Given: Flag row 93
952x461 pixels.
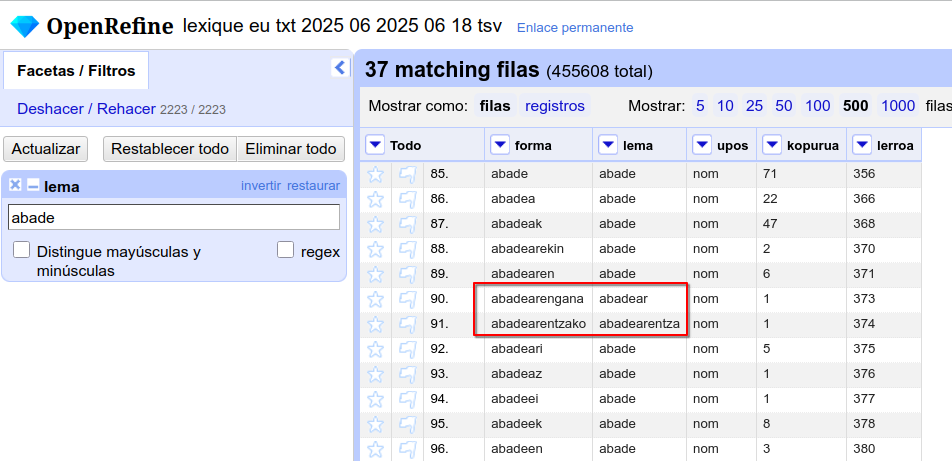Looking at the screenshot, I should point(408,374).
